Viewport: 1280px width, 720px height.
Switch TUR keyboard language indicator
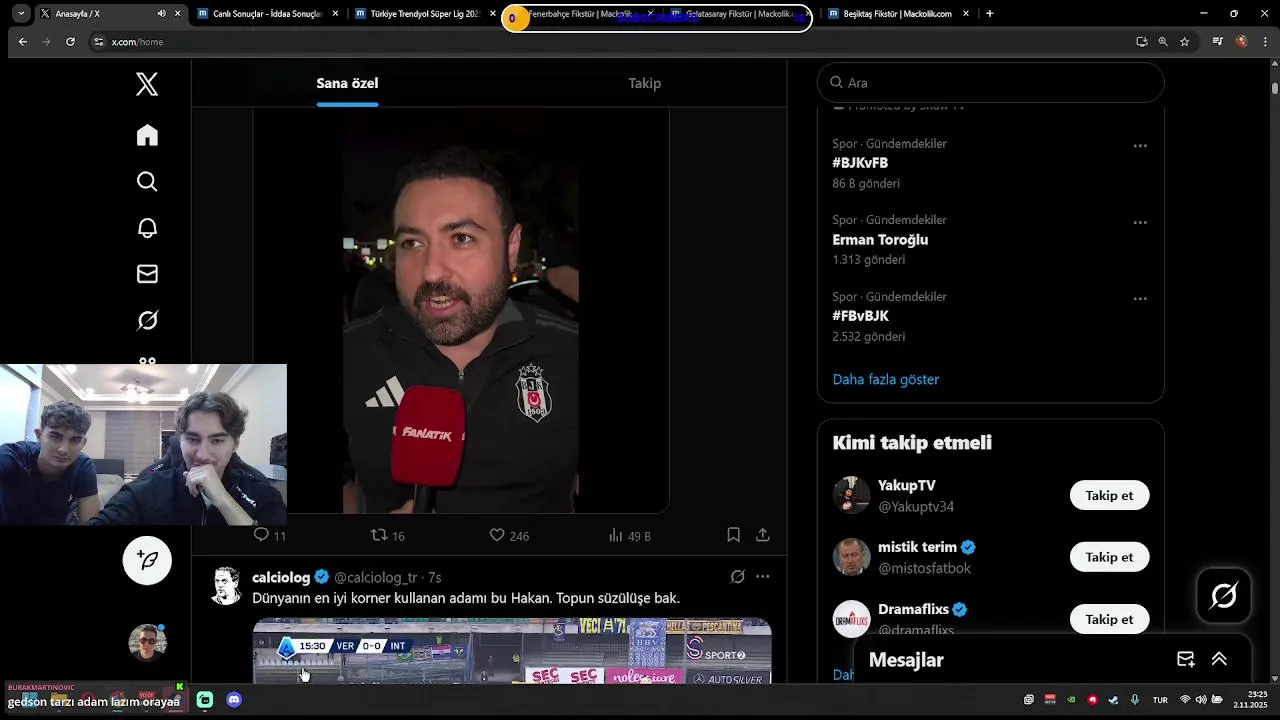(x=1160, y=700)
